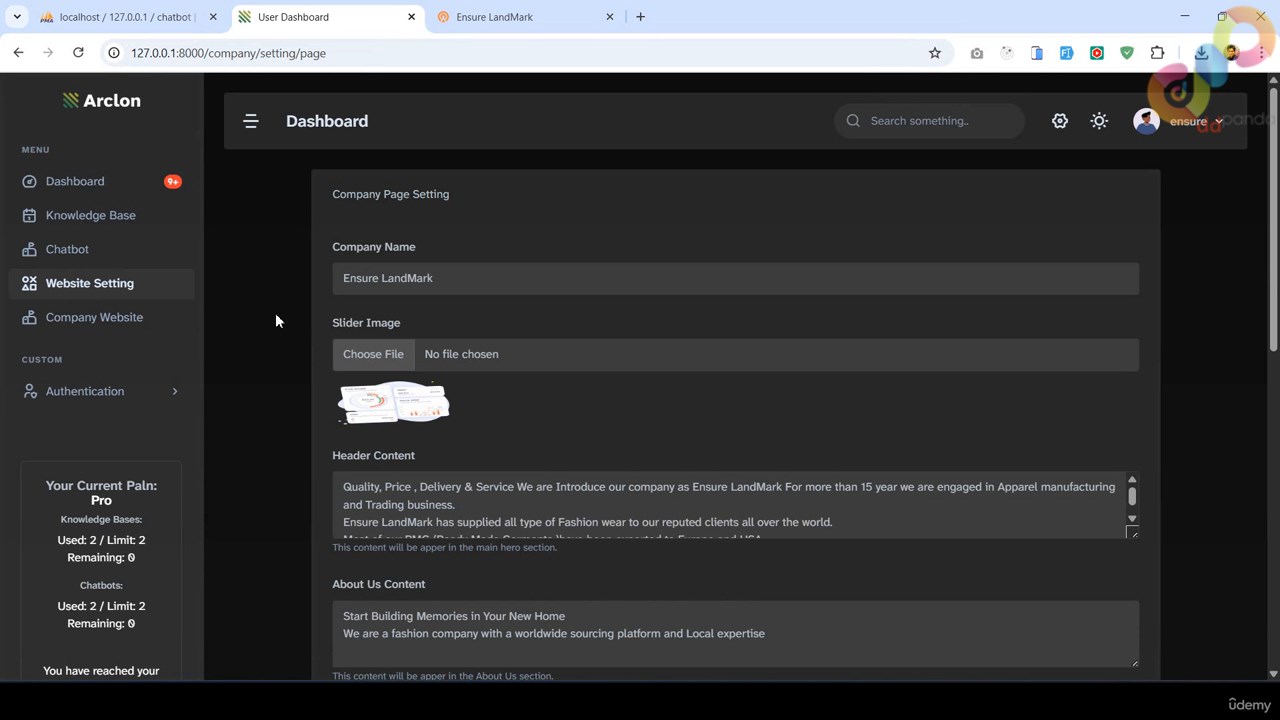
Task: Open the browser downloads icon
Action: 1201,53
